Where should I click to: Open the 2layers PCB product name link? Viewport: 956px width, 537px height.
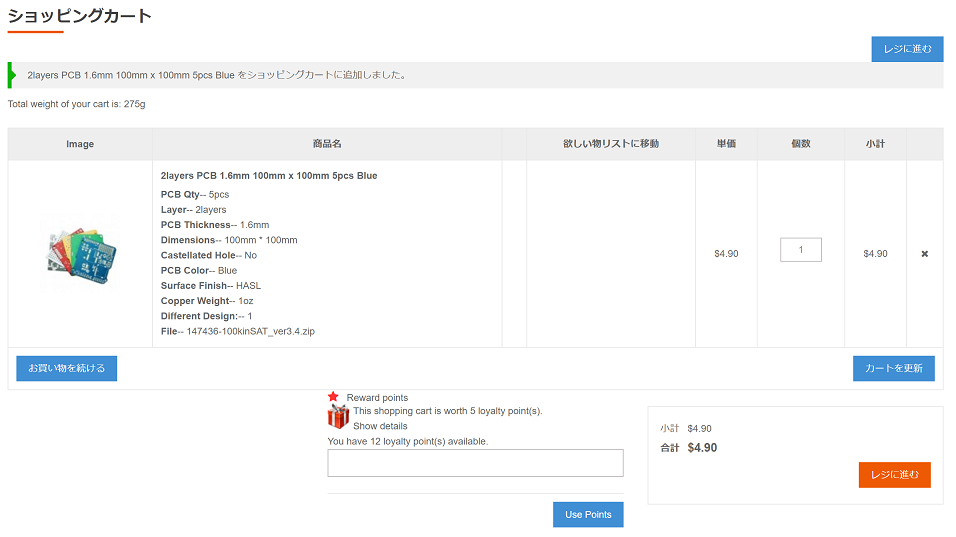269,176
